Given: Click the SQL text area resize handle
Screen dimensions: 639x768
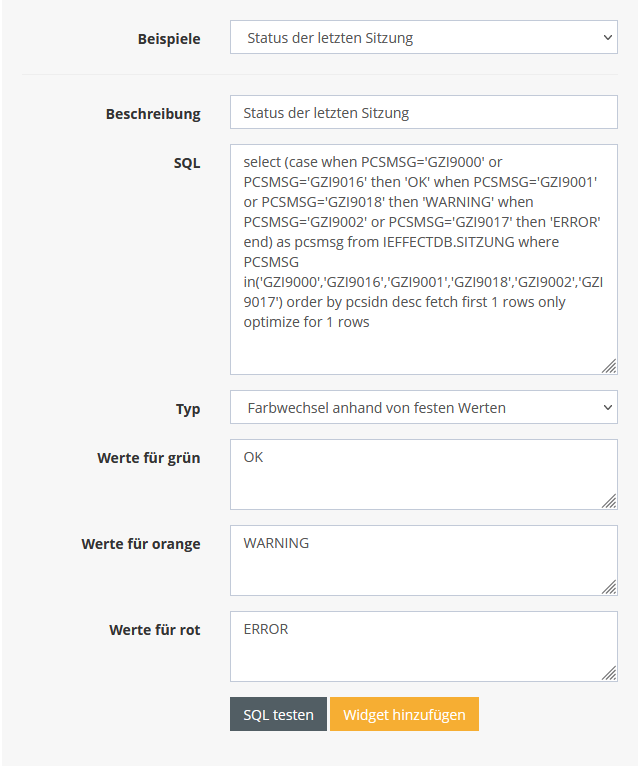Looking at the screenshot, I should coord(609,366).
